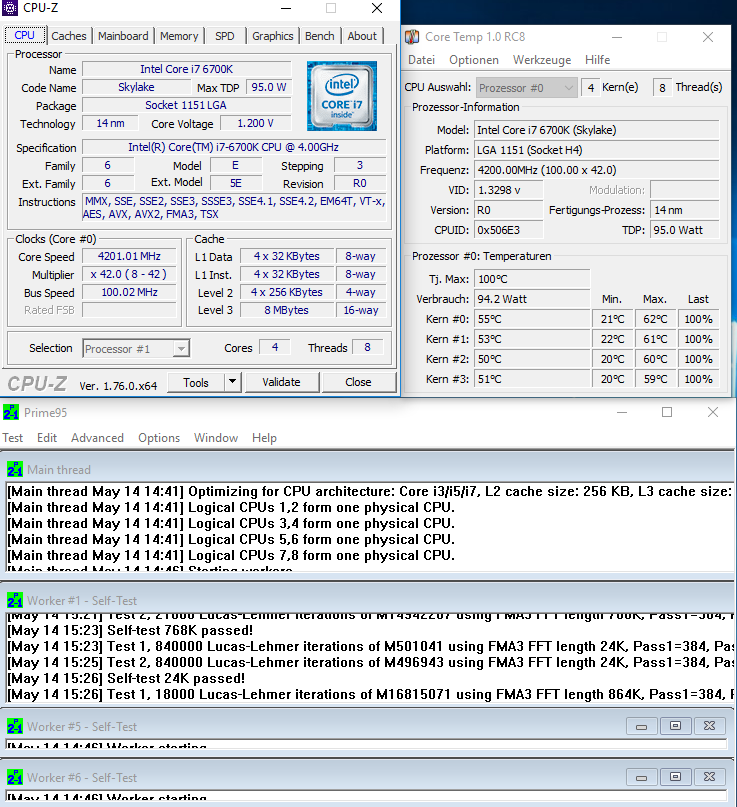Close the Worker #6 sub-window
The image size is (737, 807).
(709, 777)
